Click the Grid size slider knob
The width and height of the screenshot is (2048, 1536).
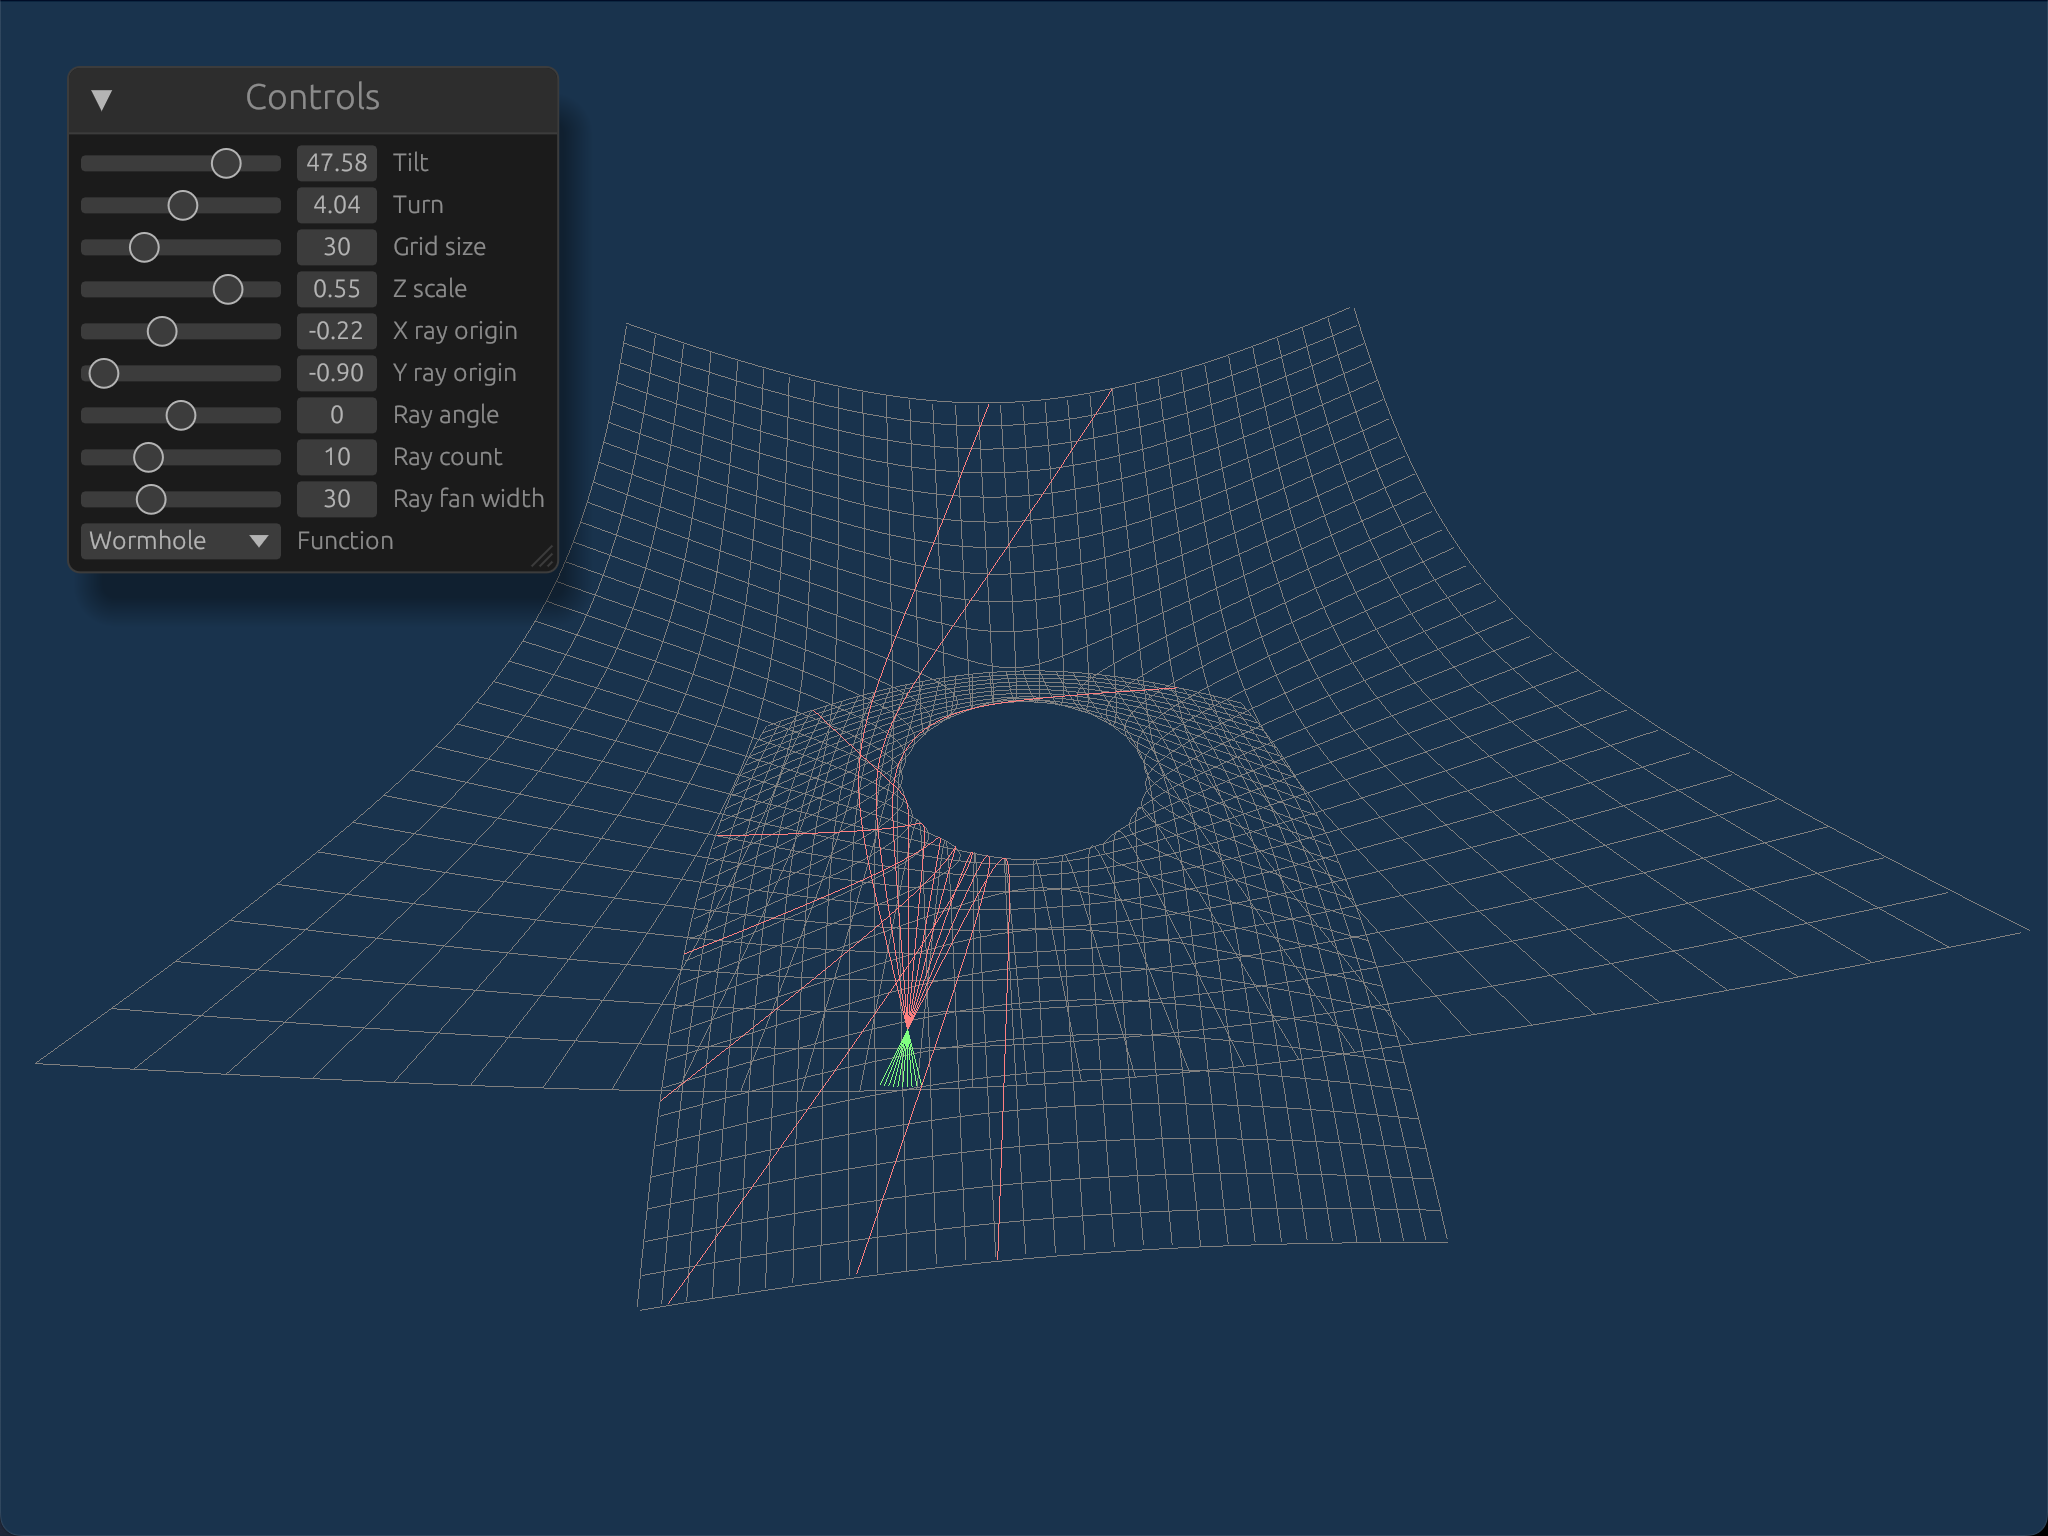click(x=144, y=247)
